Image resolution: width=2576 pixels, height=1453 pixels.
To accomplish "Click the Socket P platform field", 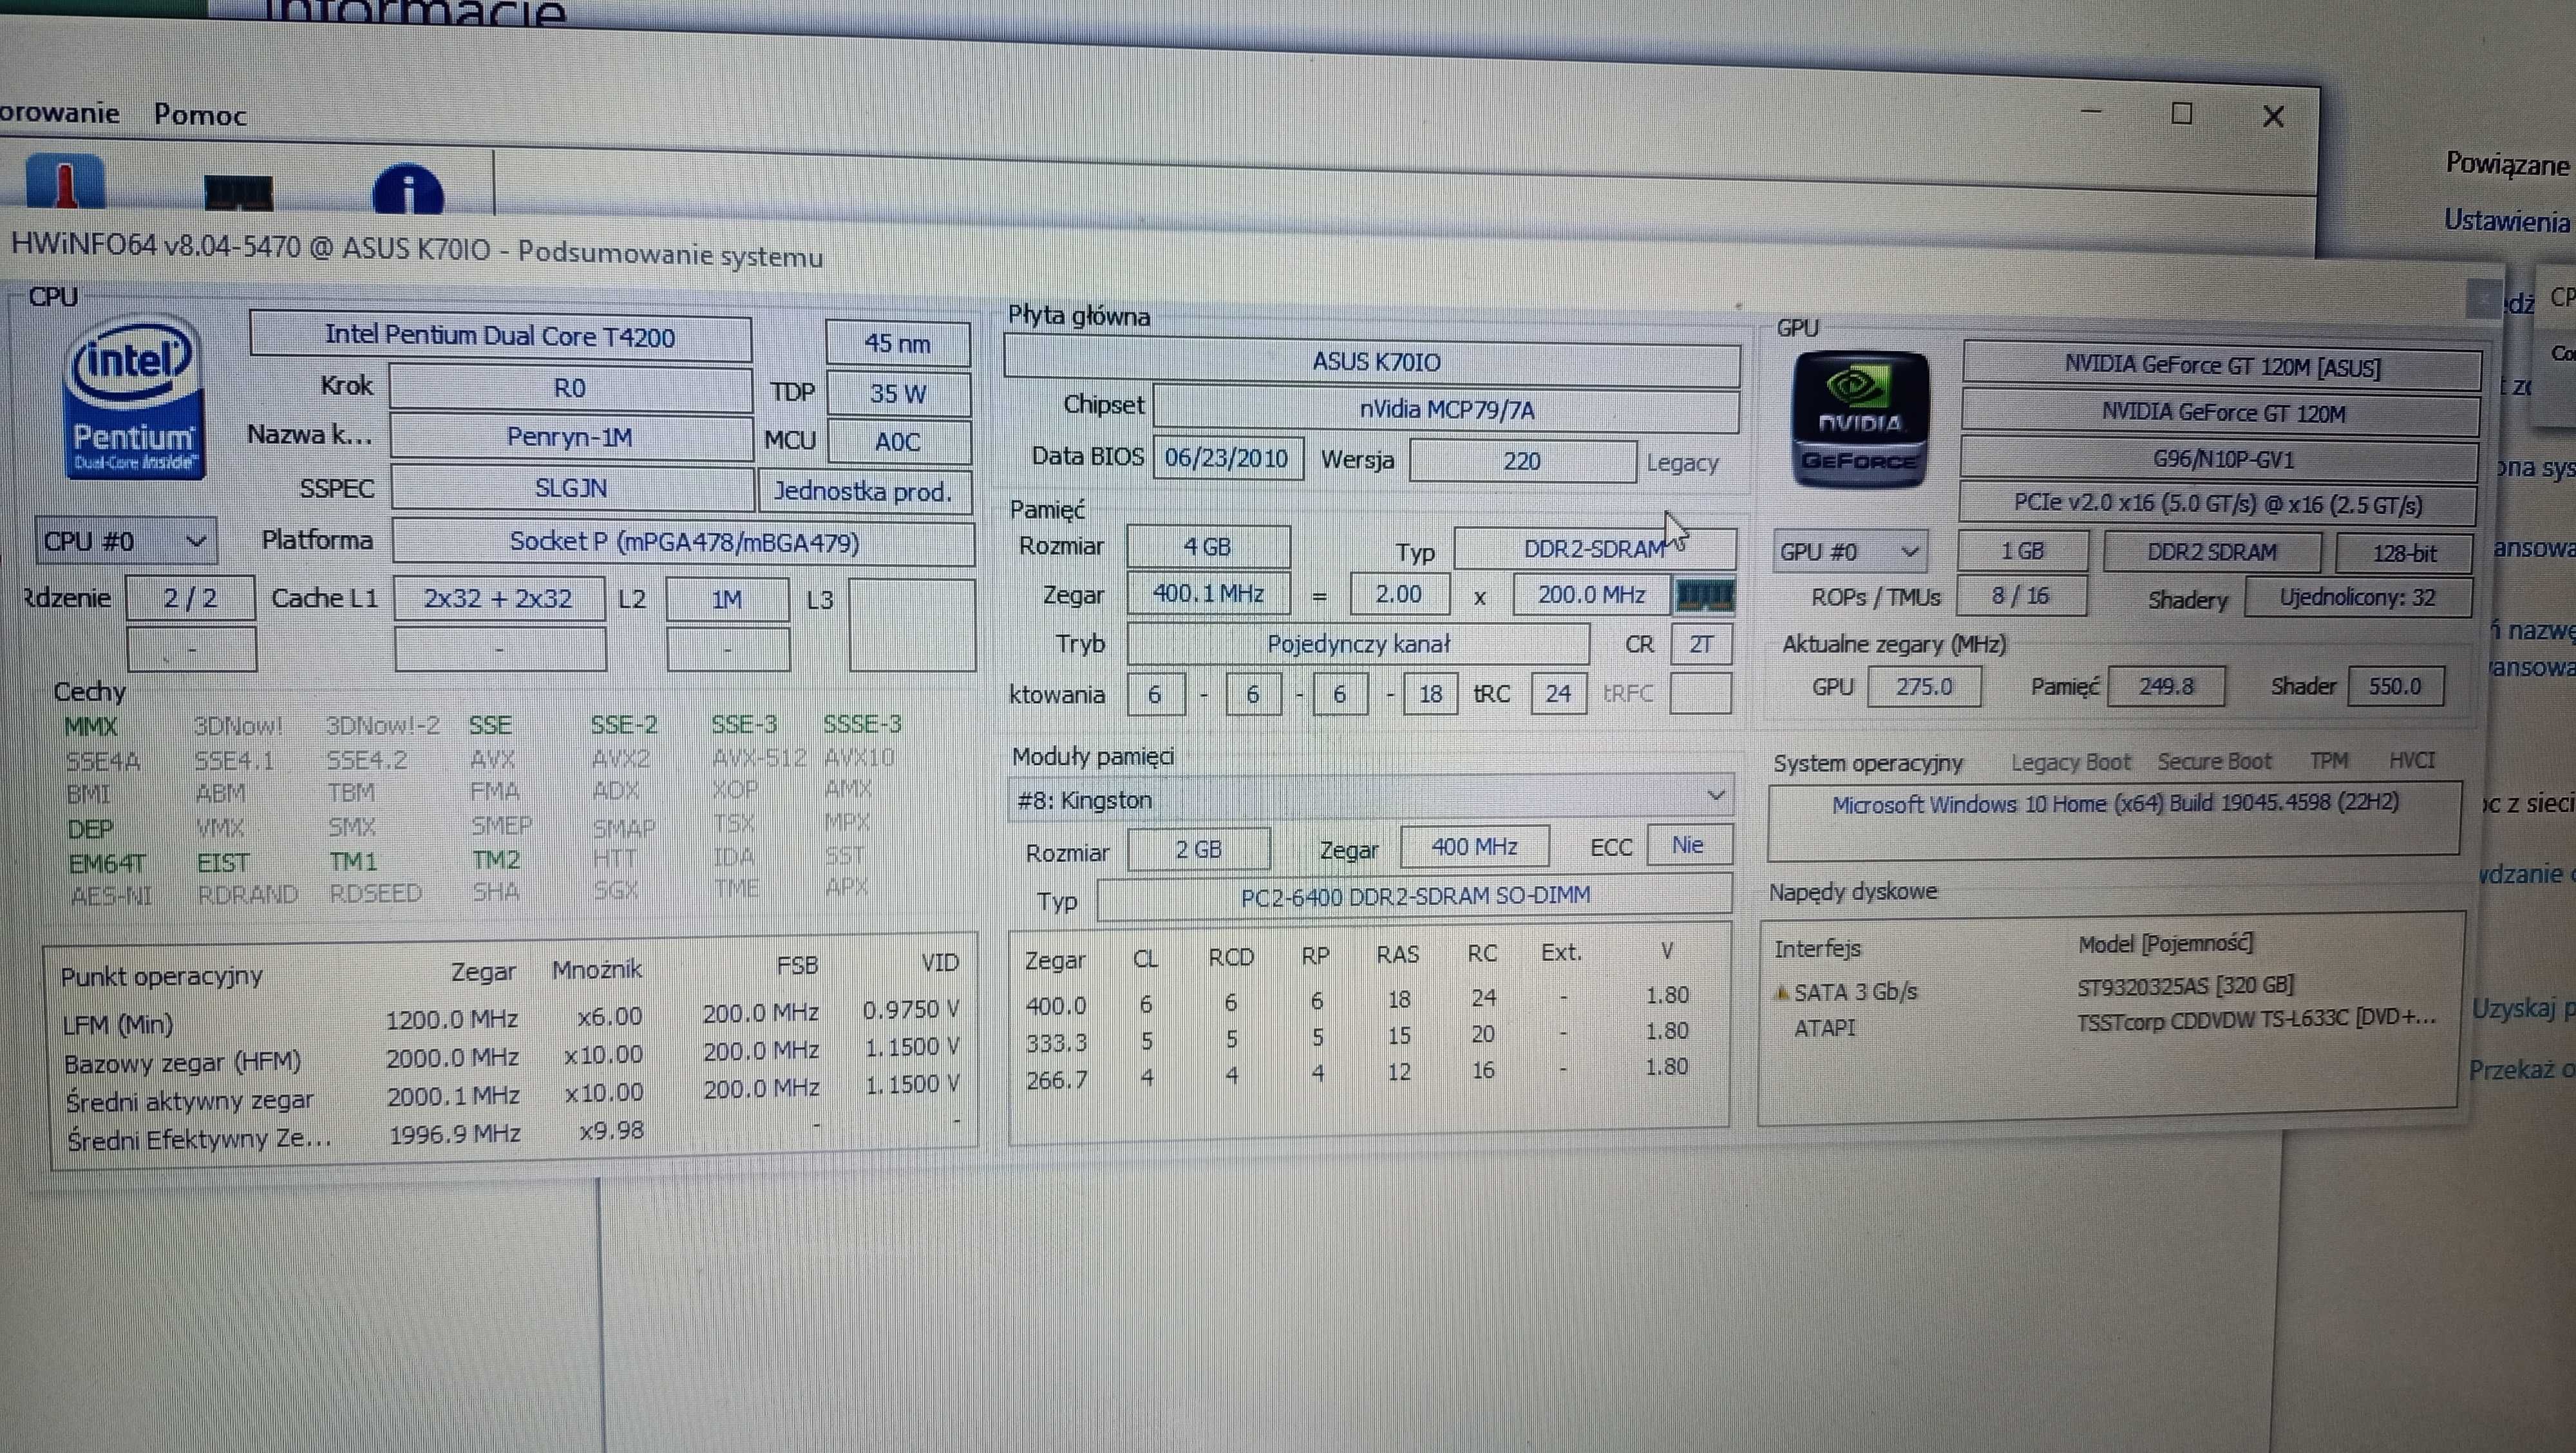I will click(684, 542).
